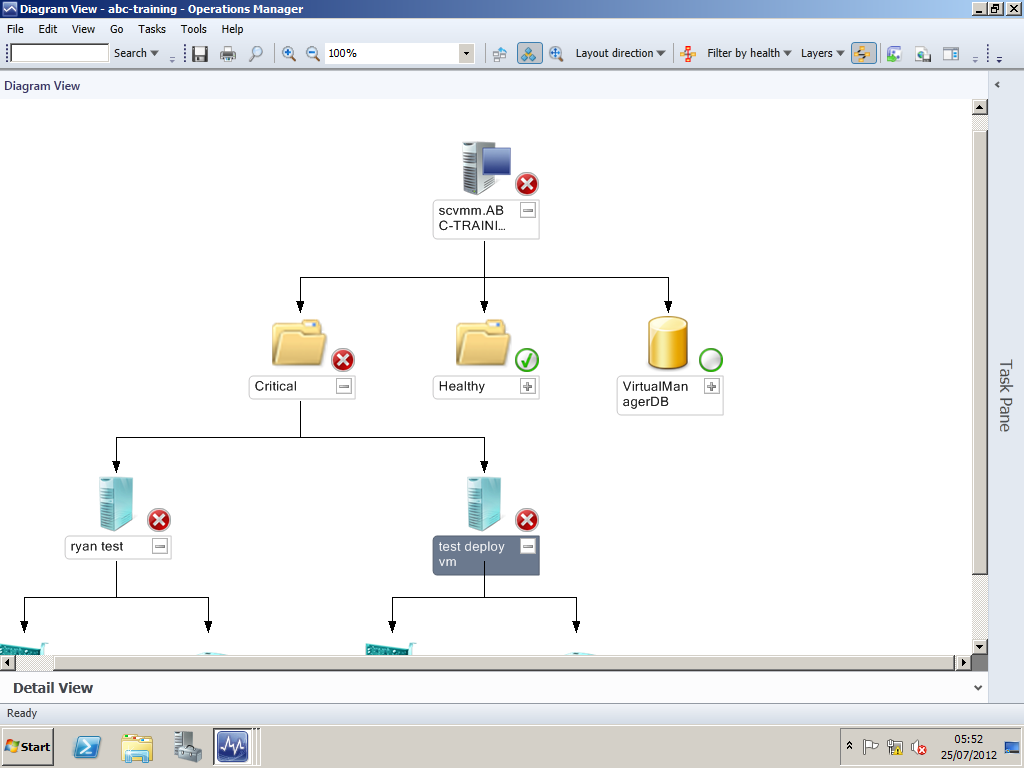Toggle the highlighted Auto Layout button
Image resolution: width=1024 pixels, height=768 pixels.
[529, 54]
